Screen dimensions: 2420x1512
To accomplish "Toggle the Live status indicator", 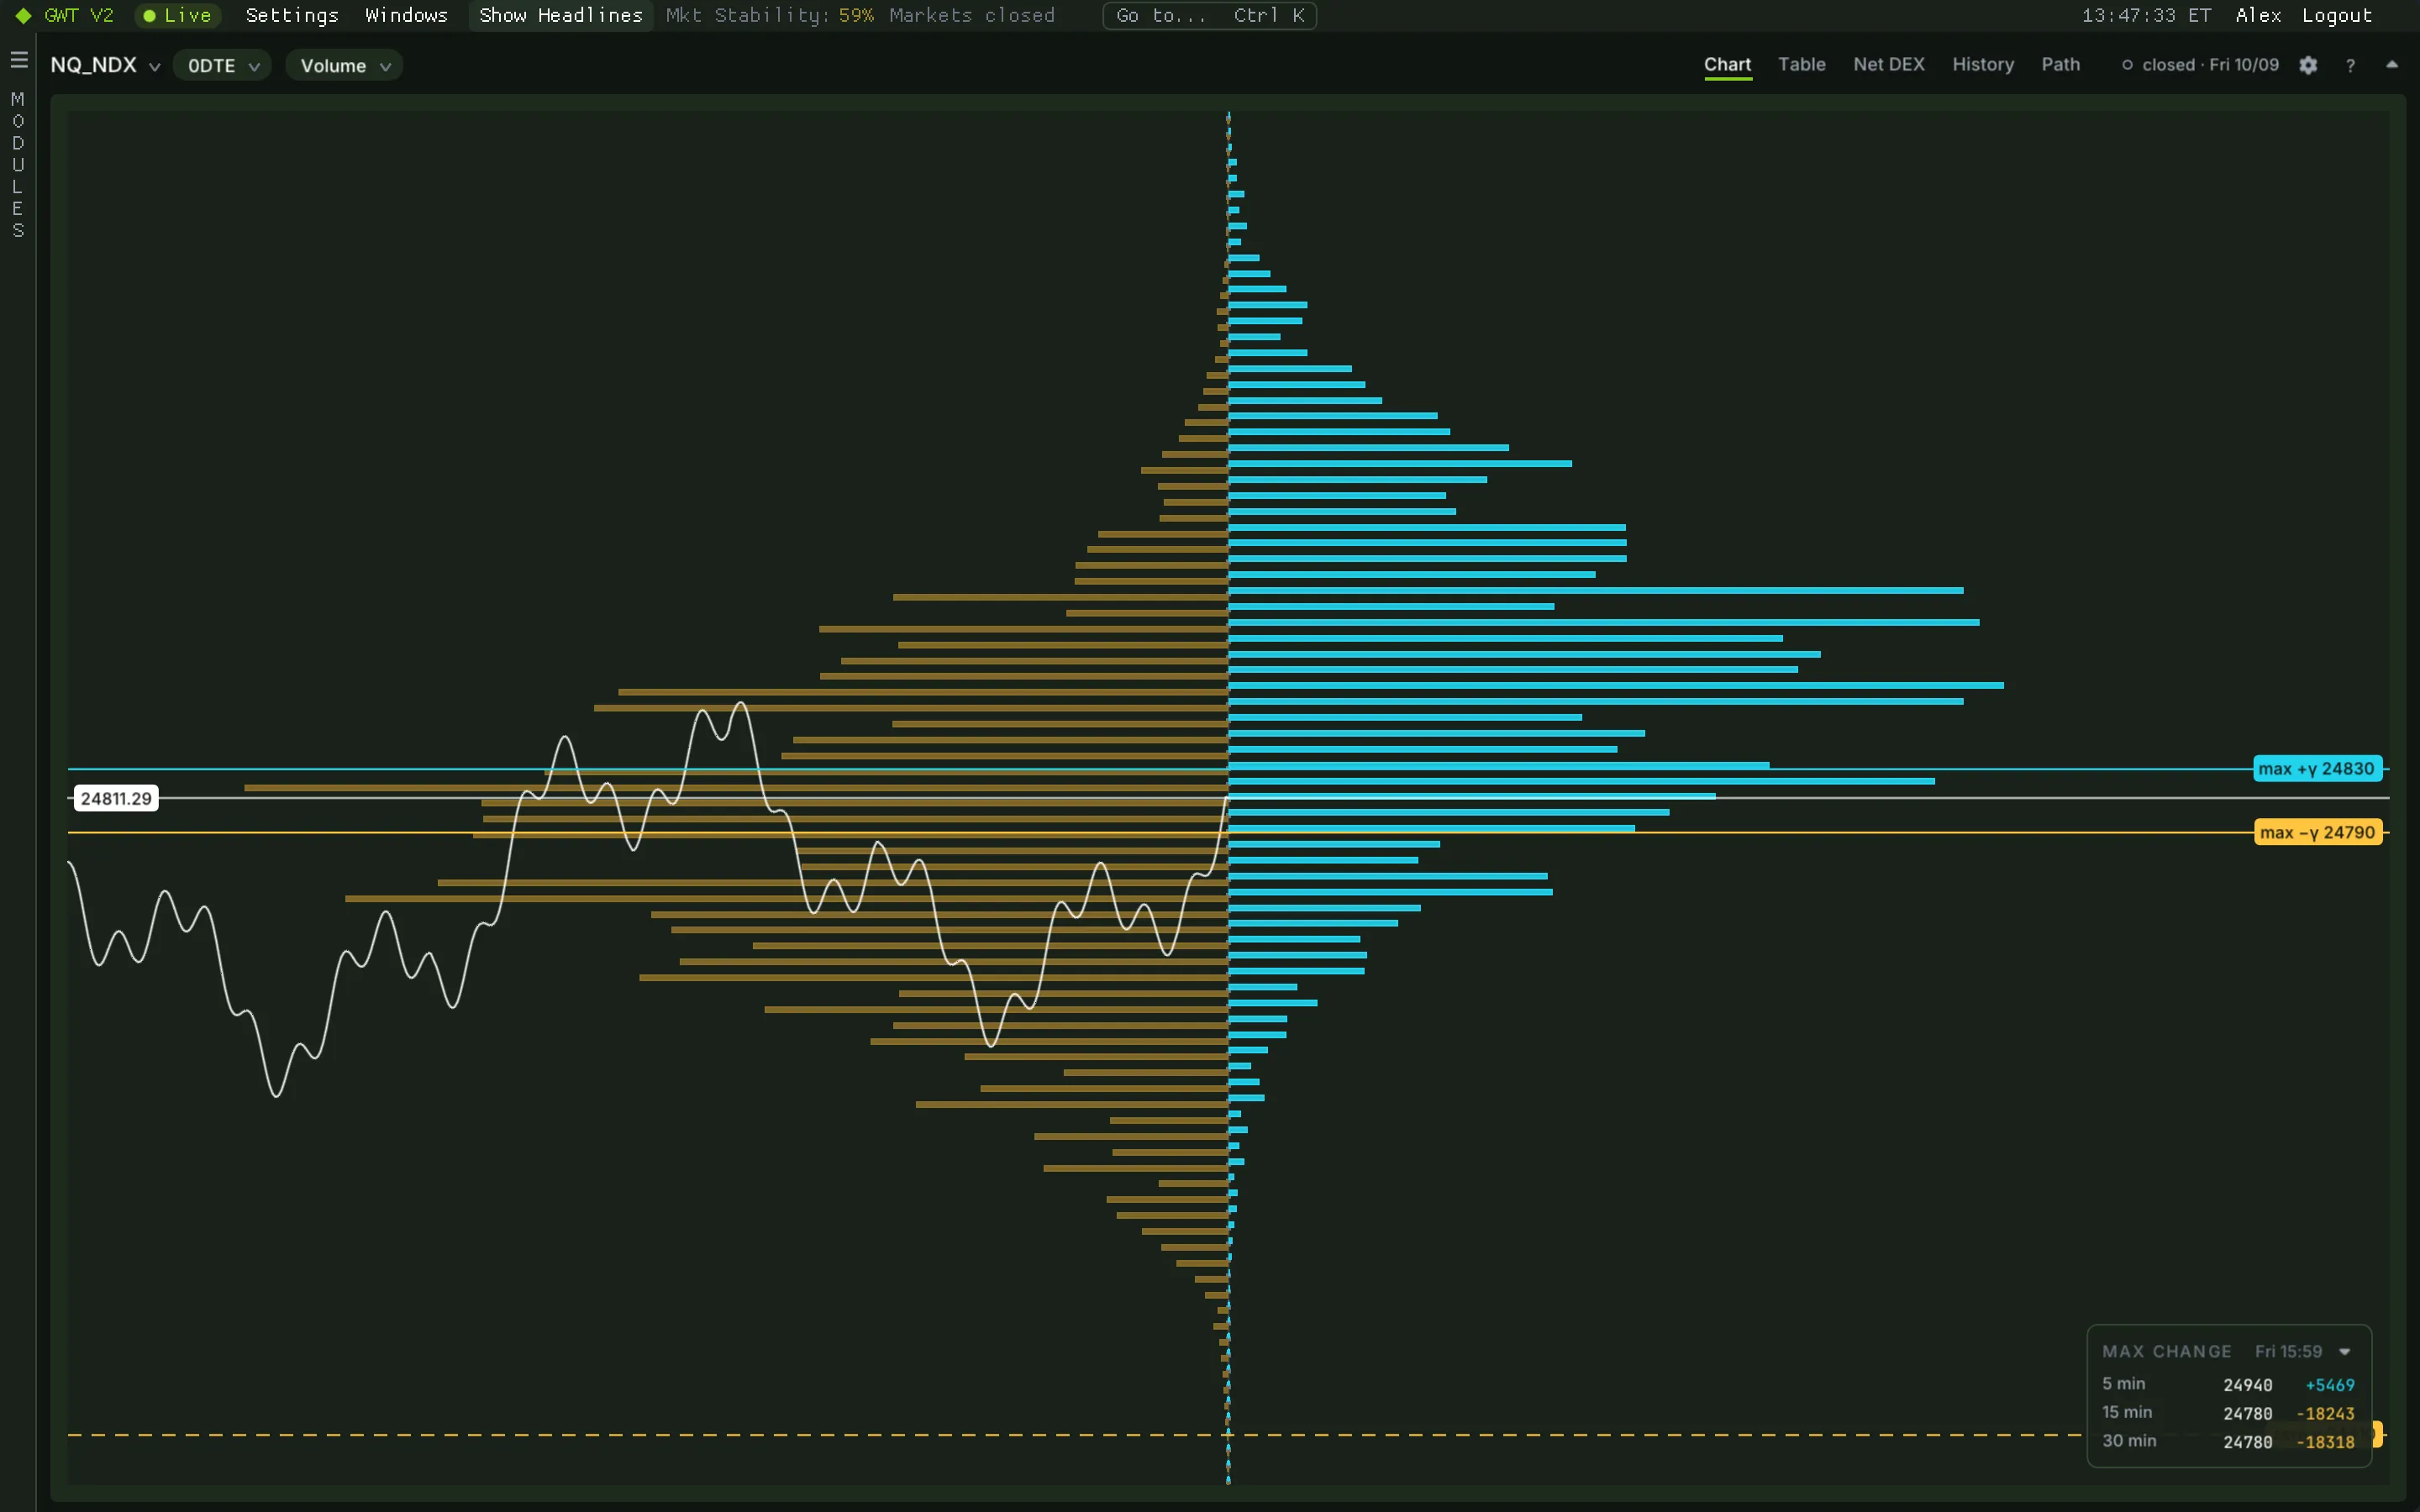I will tap(178, 16).
